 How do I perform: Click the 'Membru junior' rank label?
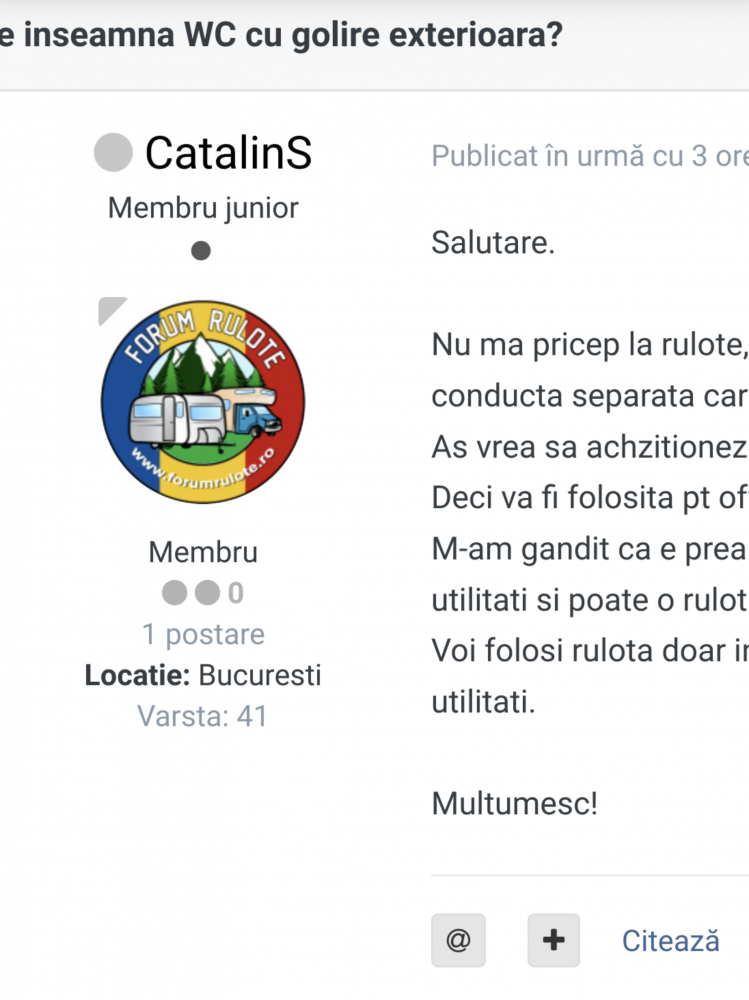click(203, 208)
